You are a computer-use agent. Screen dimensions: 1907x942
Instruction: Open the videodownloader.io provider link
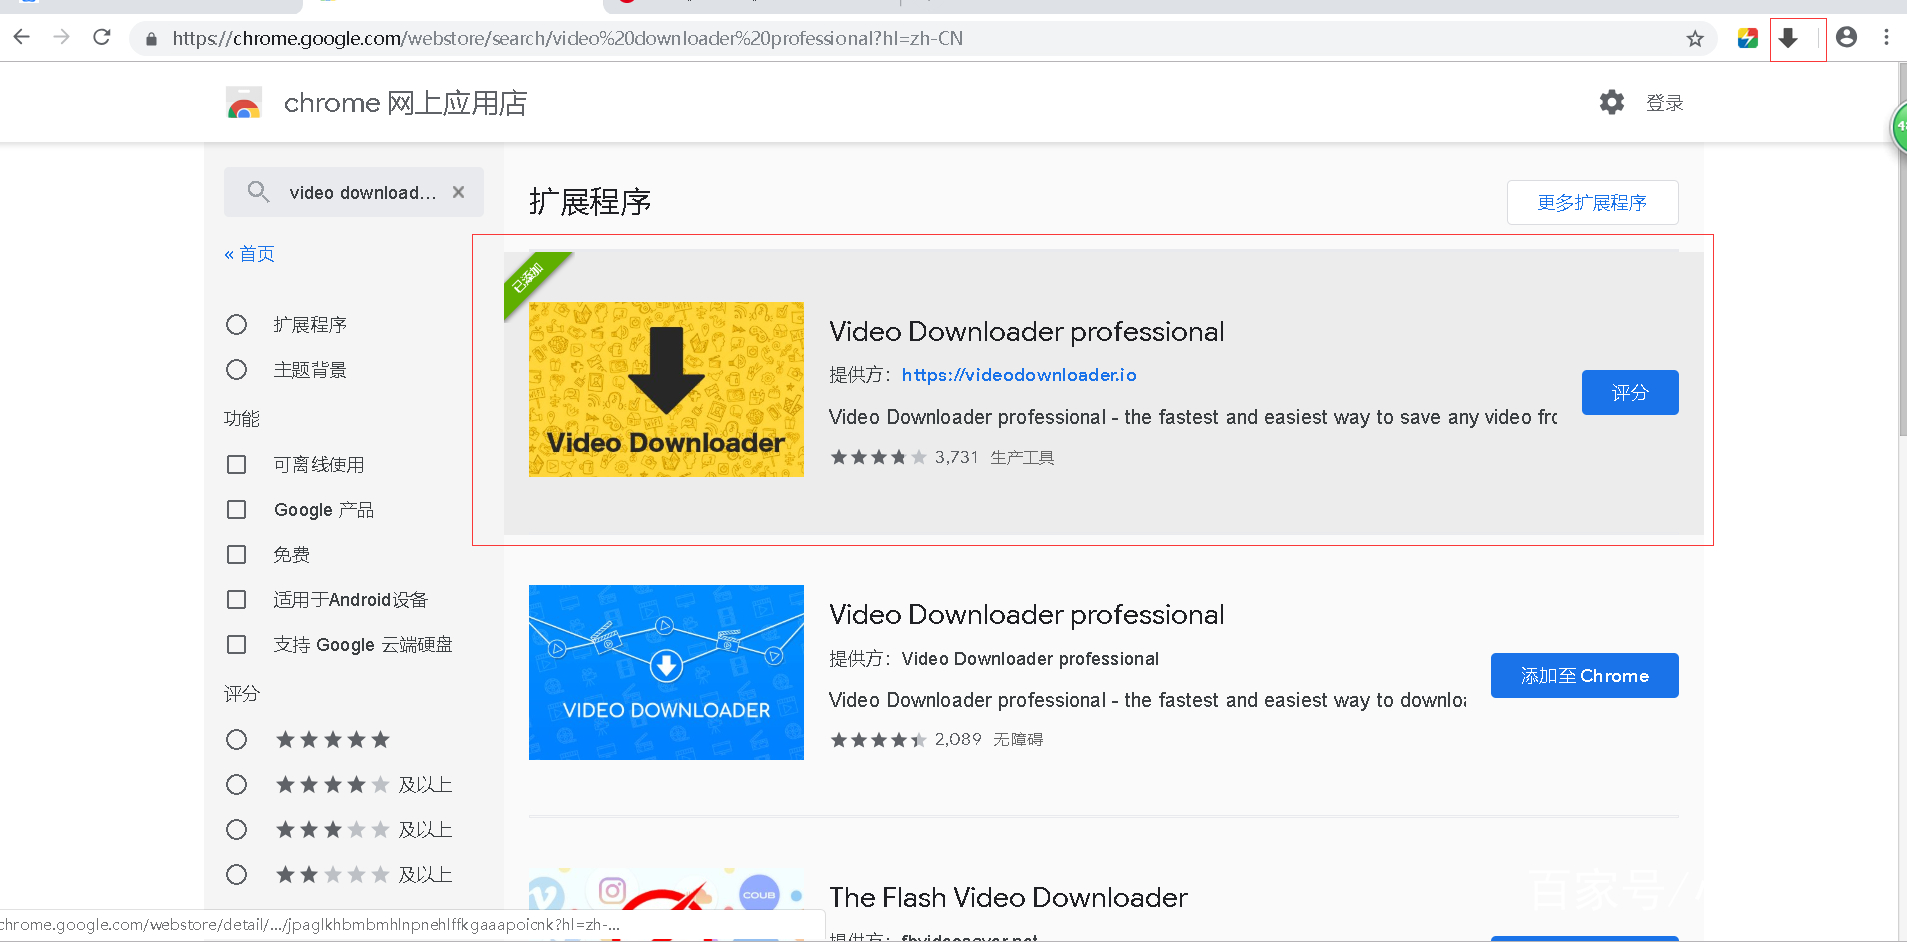click(1018, 375)
